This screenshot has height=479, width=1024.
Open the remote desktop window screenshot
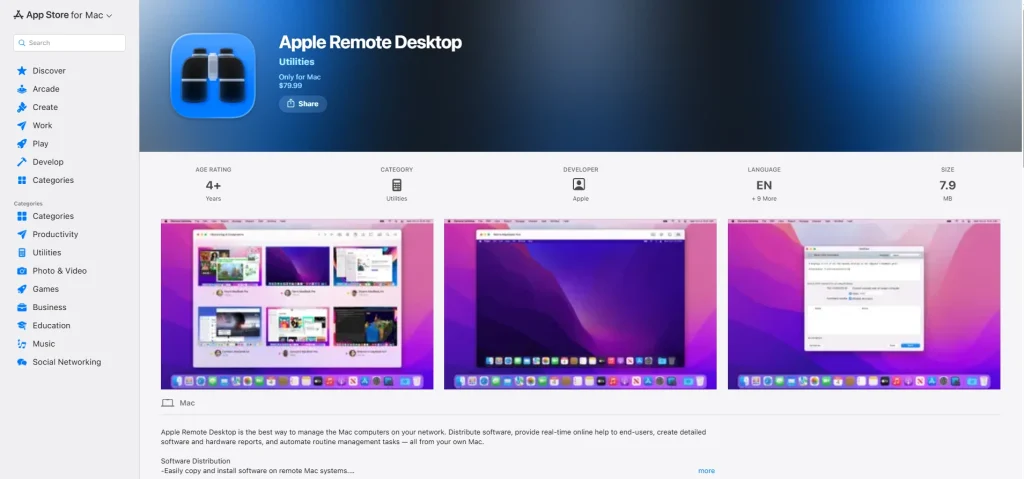[580, 304]
